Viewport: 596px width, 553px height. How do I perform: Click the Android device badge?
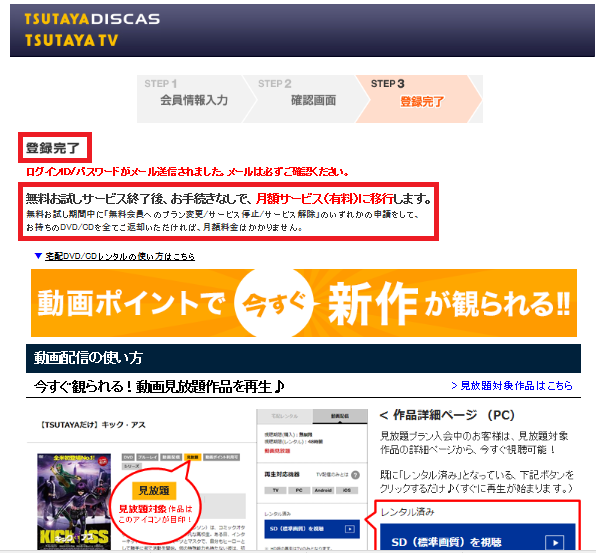[323, 490]
